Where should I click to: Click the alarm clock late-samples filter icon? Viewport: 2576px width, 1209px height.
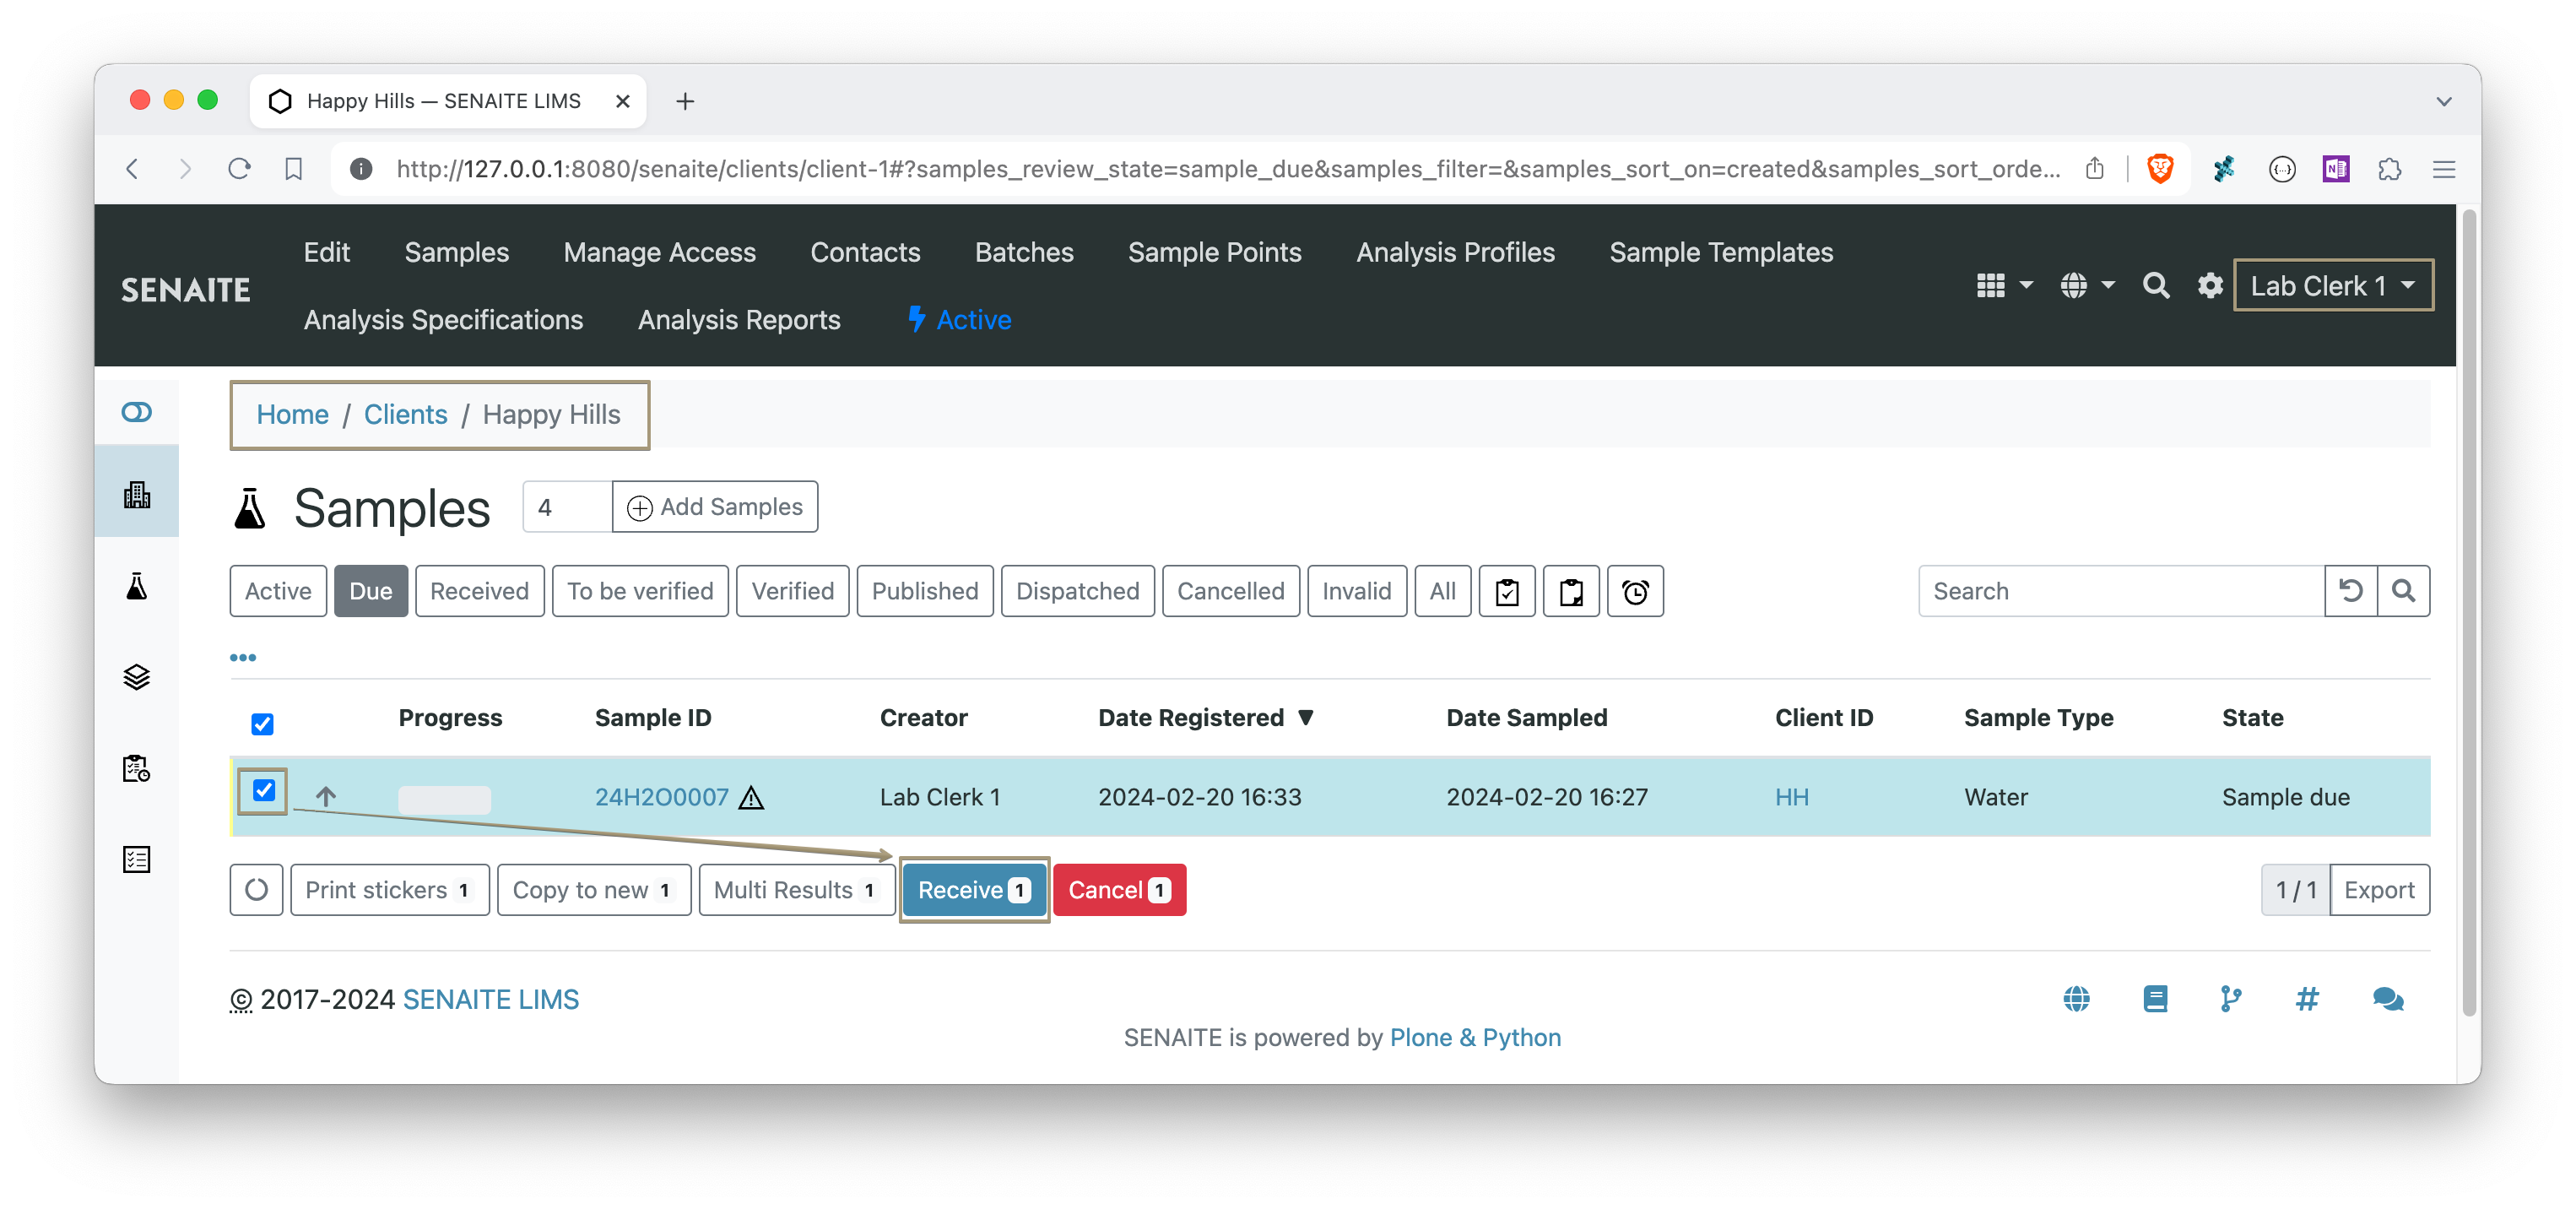pyautogui.click(x=1636, y=591)
